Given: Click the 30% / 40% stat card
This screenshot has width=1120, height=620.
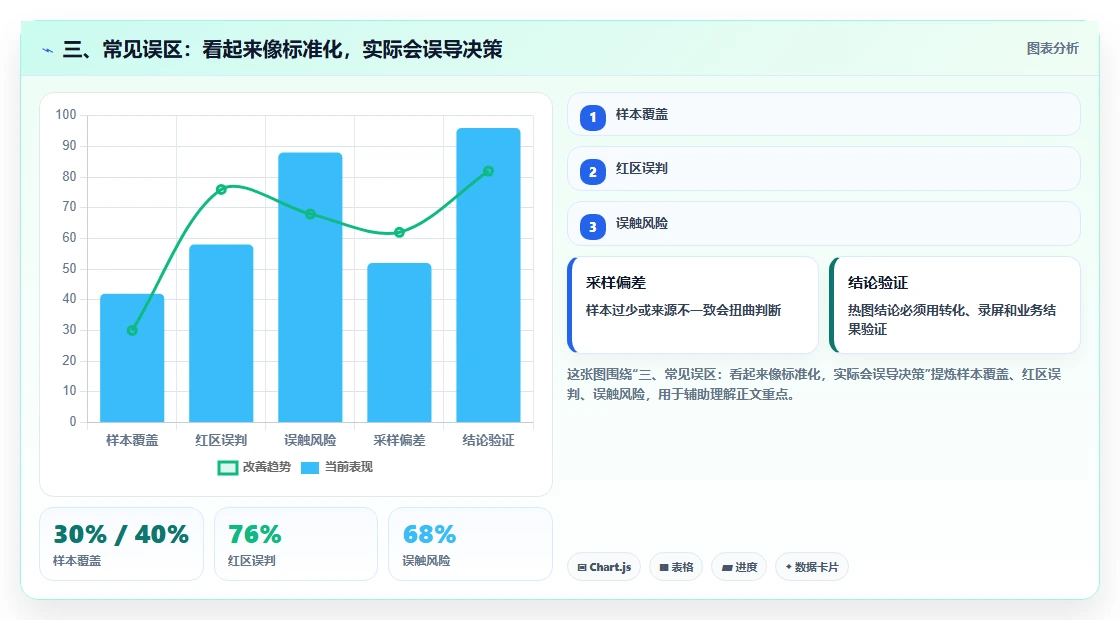Looking at the screenshot, I should point(121,544).
